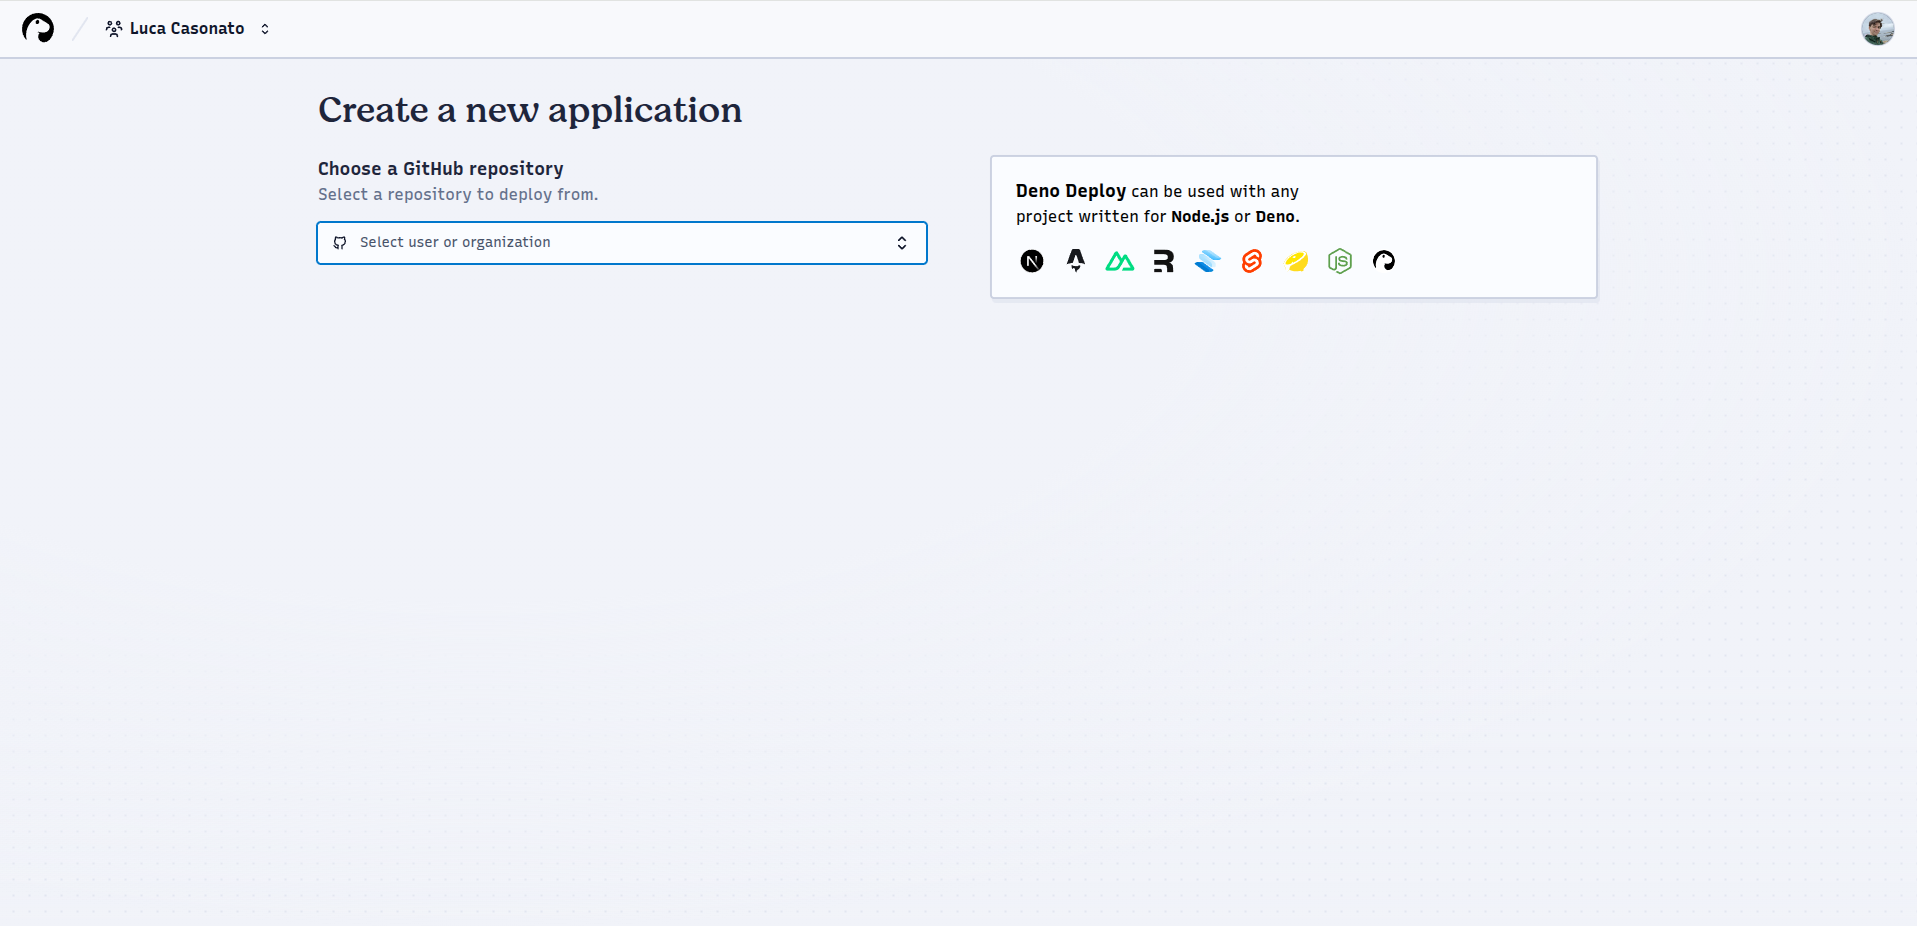Viewport: 1917px width, 926px height.
Task: Click the orange Svelte icon
Action: 1251,261
